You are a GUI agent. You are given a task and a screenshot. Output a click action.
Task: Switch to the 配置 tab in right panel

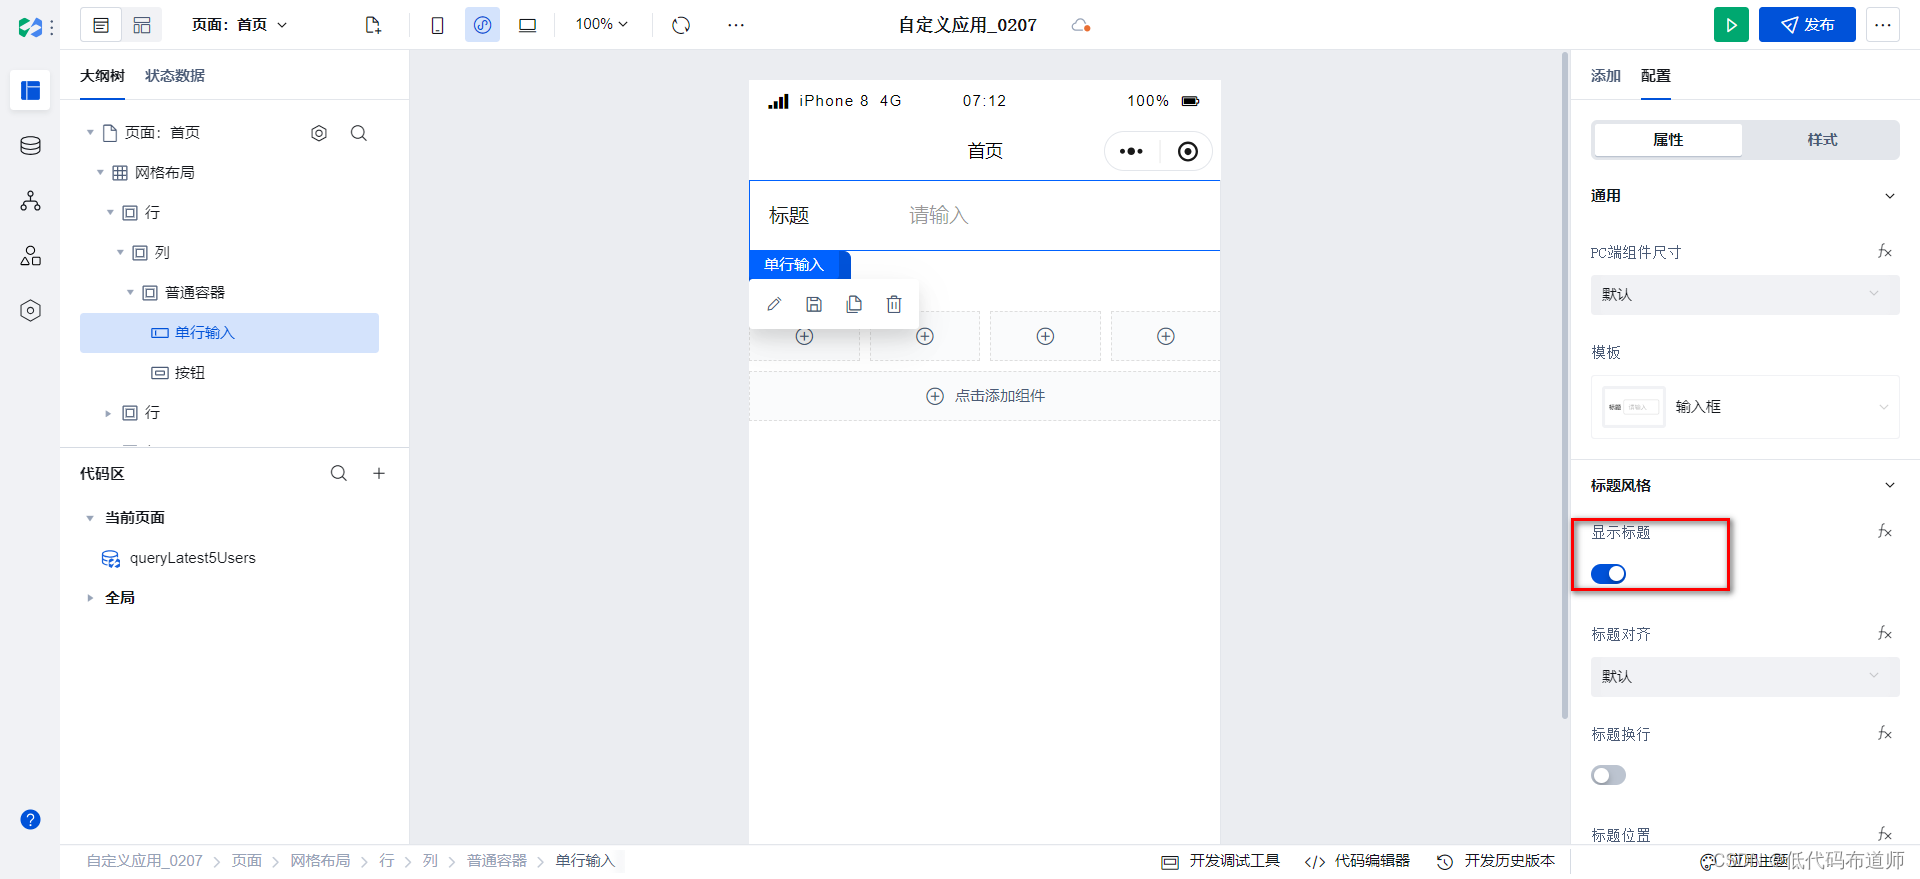pyautogui.click(x=1655, y=76)
